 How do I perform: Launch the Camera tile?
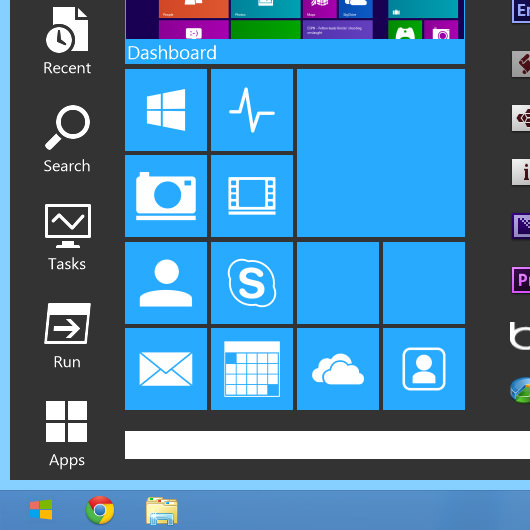click(x=166, y=196)
